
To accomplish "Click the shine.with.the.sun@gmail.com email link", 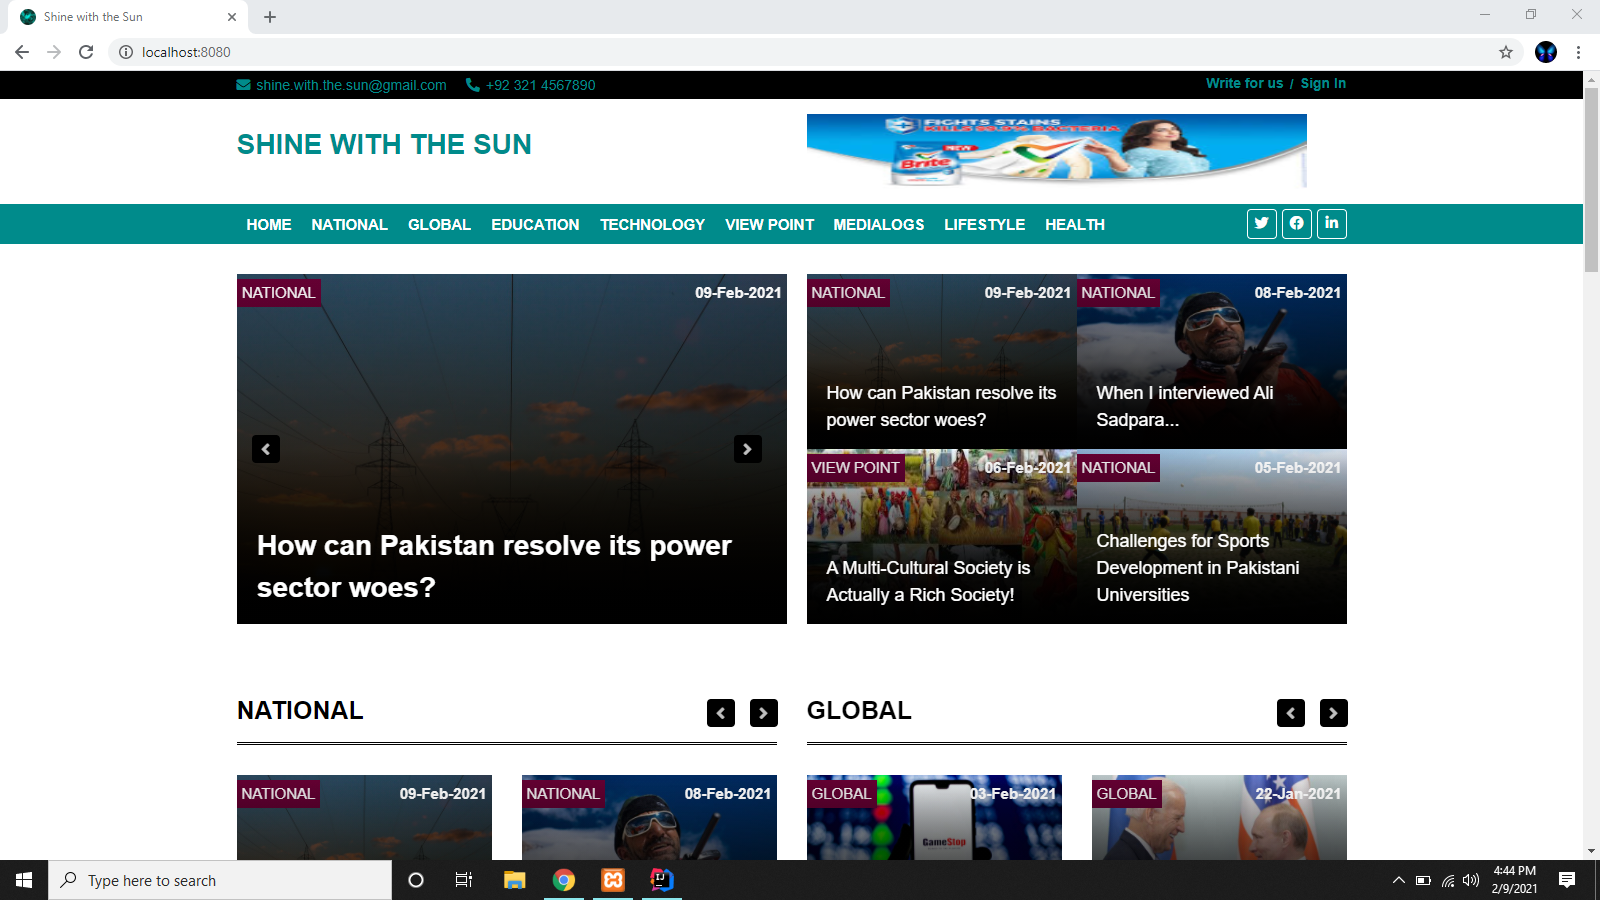I will (x=351, y=85).
